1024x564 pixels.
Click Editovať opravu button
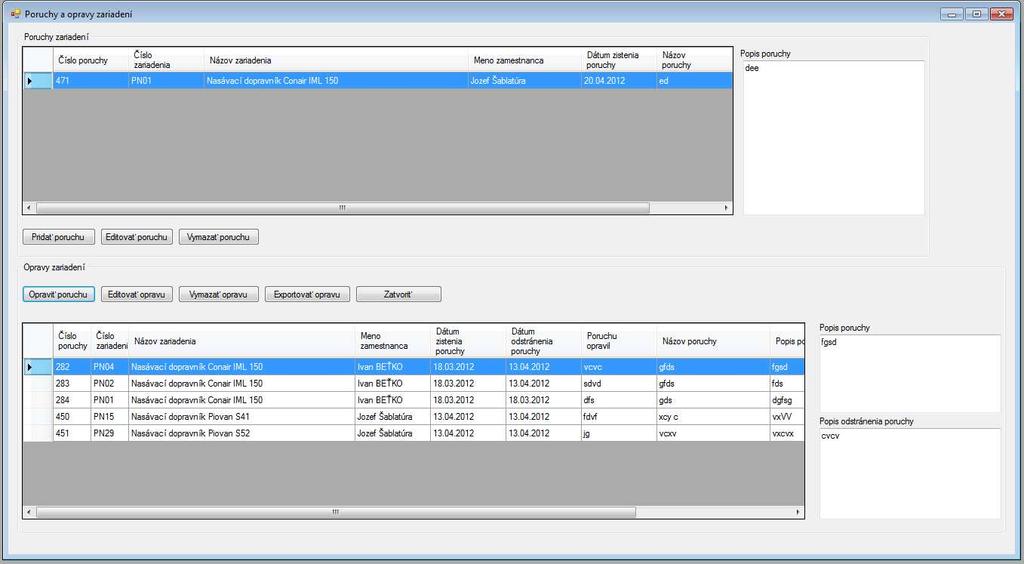click(137, 294)
